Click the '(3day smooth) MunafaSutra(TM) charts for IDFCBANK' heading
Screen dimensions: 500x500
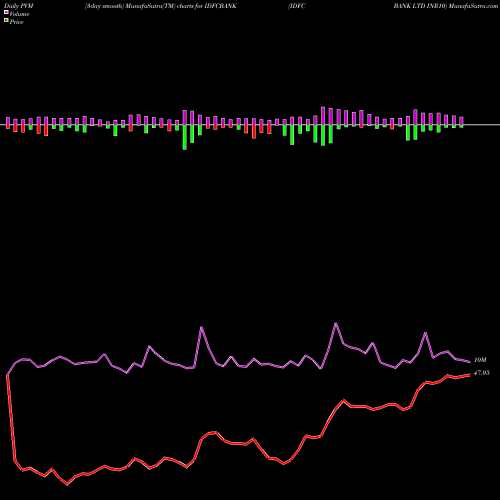[x=161, y=6]
